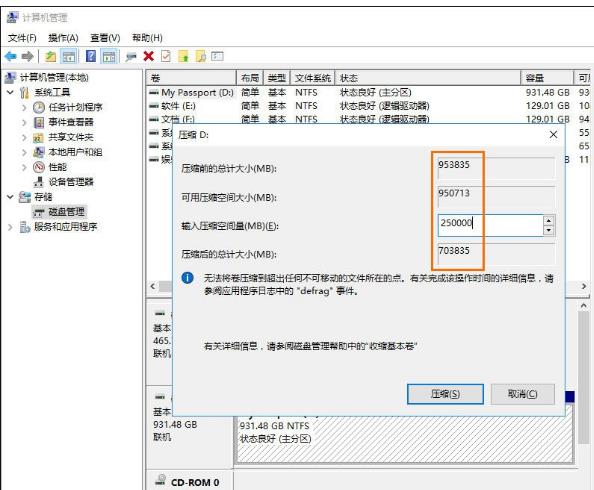Select 设备管理器 in the tree
This screenshot has width=594, height=490.
70,182
